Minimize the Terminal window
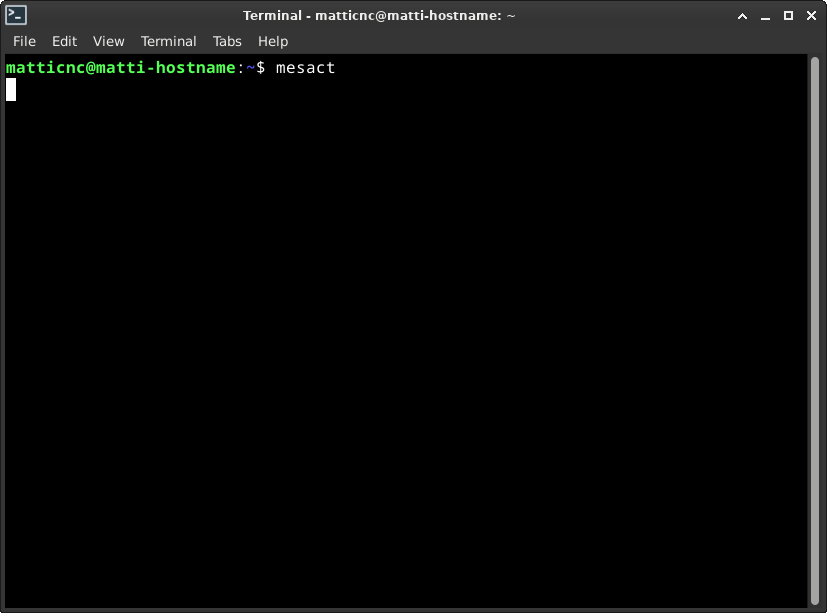Viewport: 827px width, 613px height. point(765,17)
